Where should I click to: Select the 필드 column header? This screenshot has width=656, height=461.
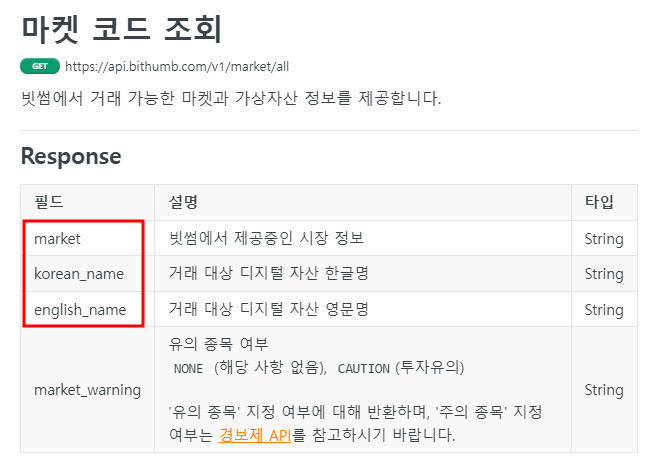click(x=48, y=202)
